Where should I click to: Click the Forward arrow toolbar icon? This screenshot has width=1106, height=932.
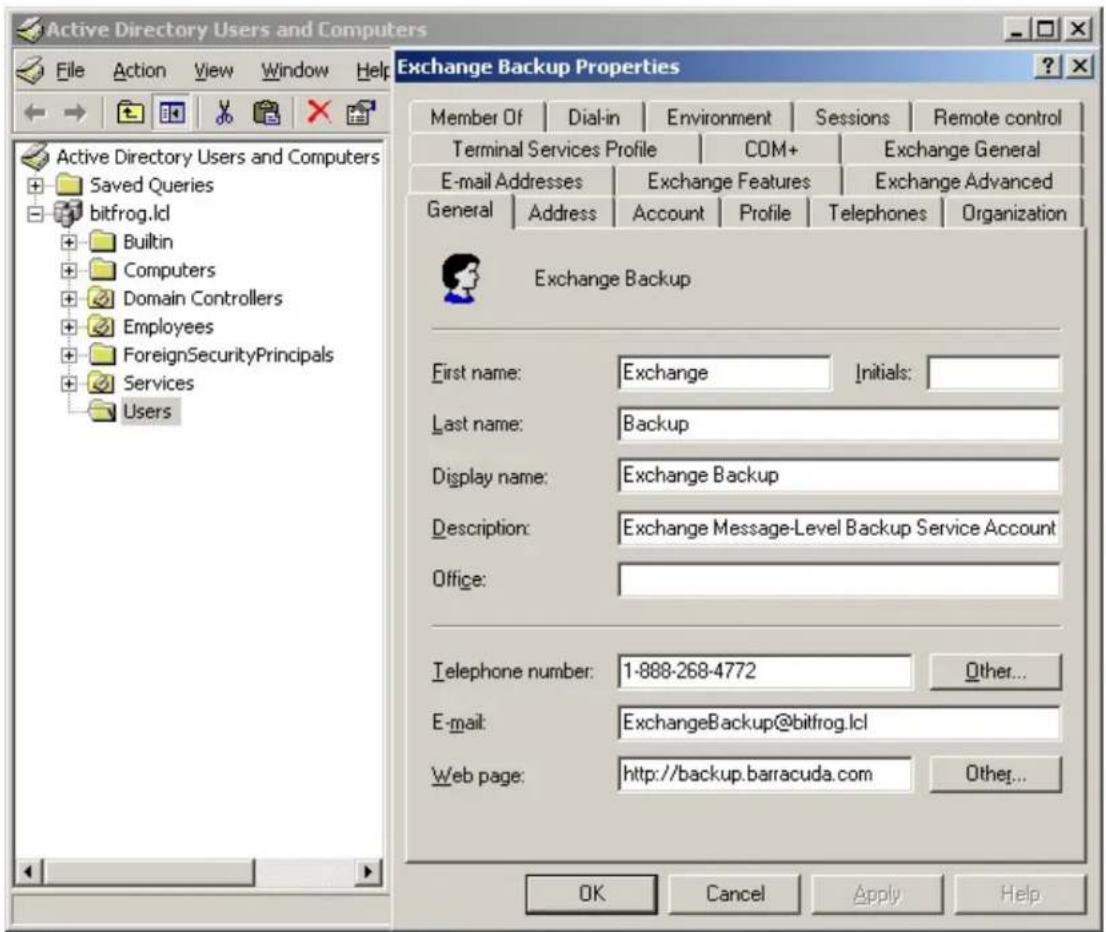75,112
